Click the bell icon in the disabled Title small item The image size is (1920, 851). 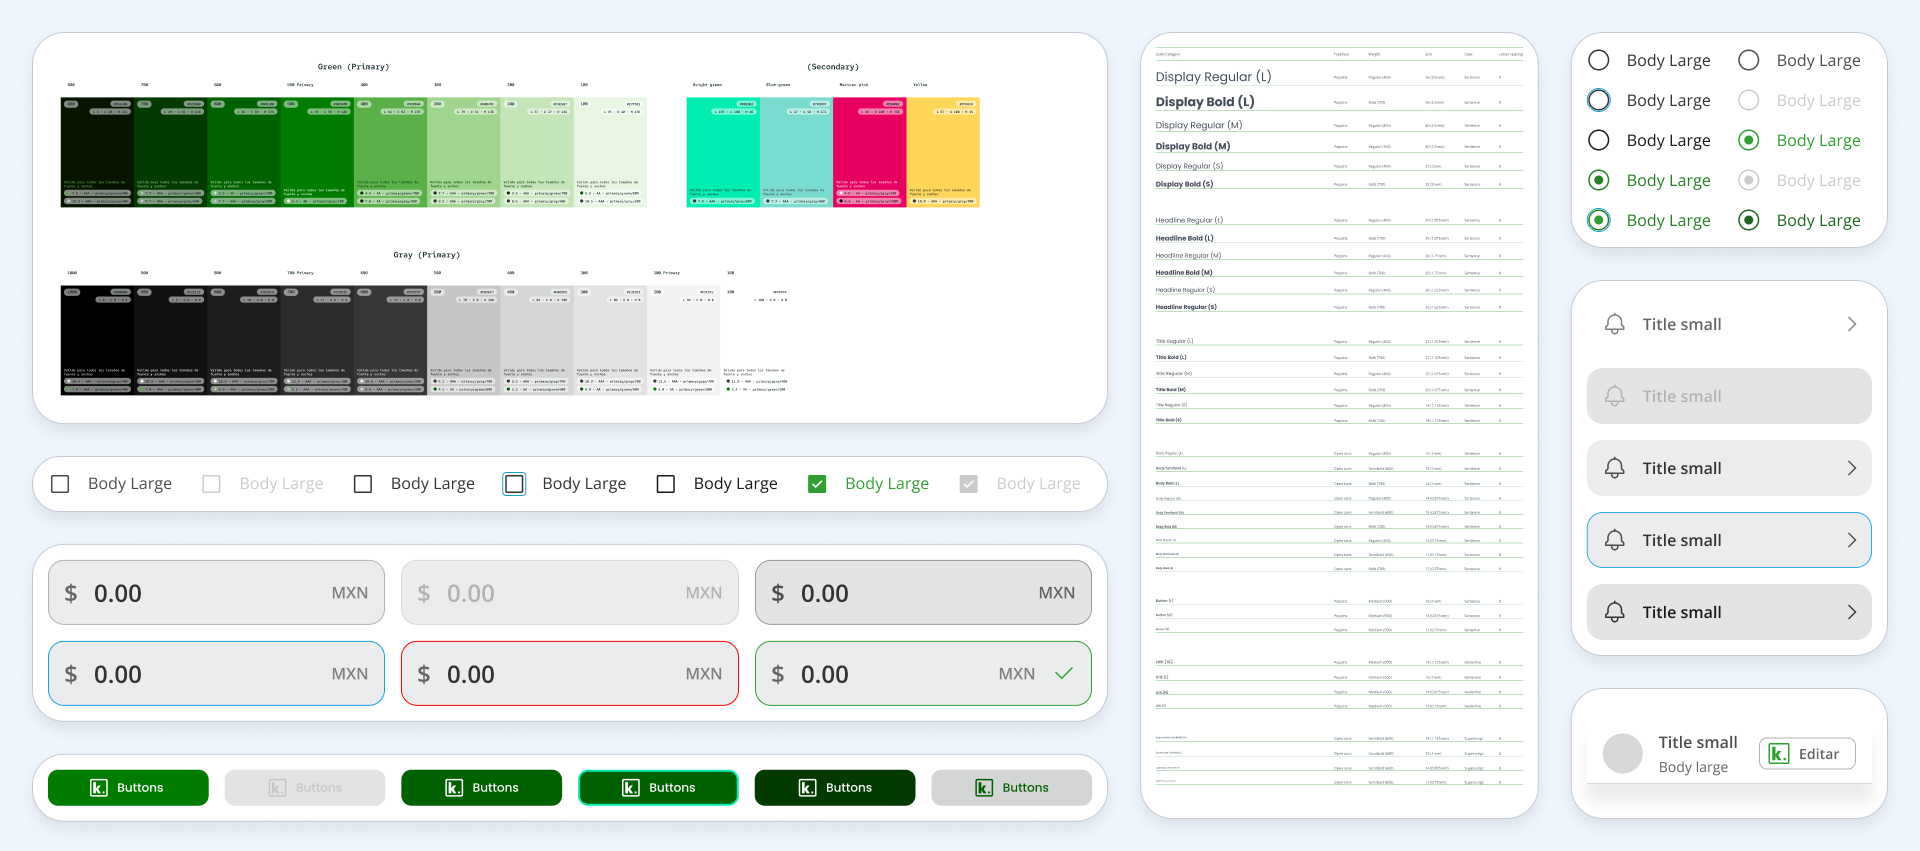[1614, 396]
